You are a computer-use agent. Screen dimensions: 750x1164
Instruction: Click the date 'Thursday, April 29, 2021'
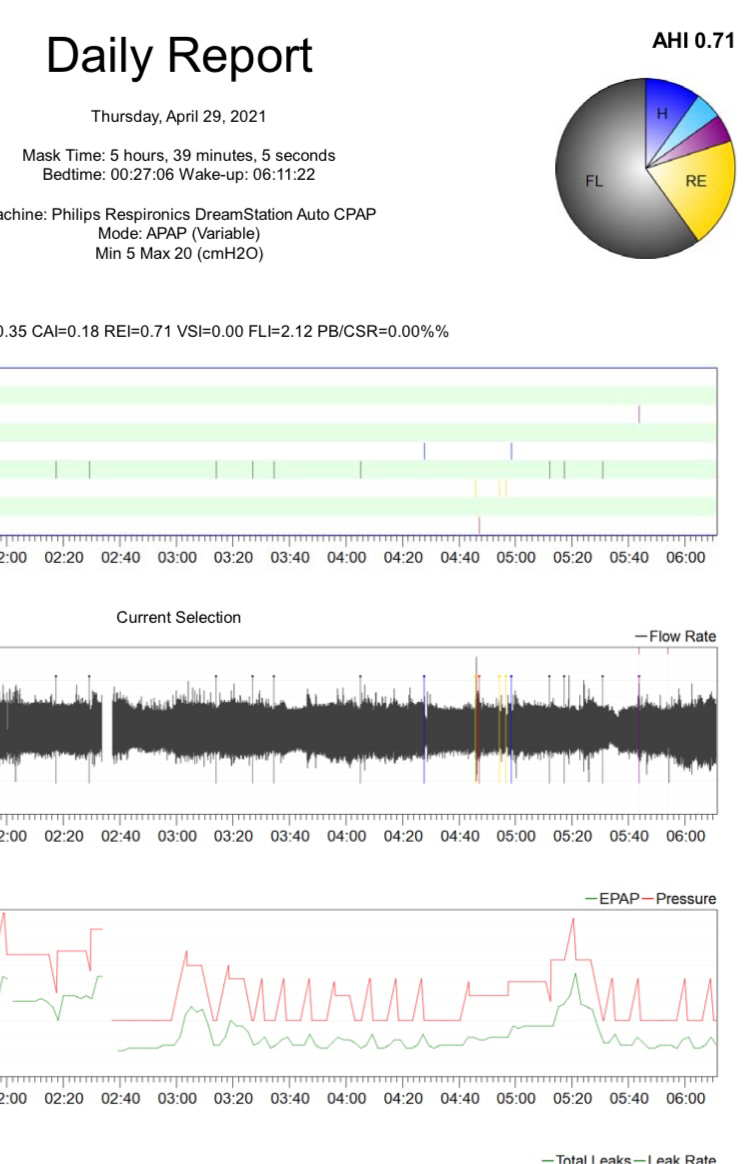point(178,117)
